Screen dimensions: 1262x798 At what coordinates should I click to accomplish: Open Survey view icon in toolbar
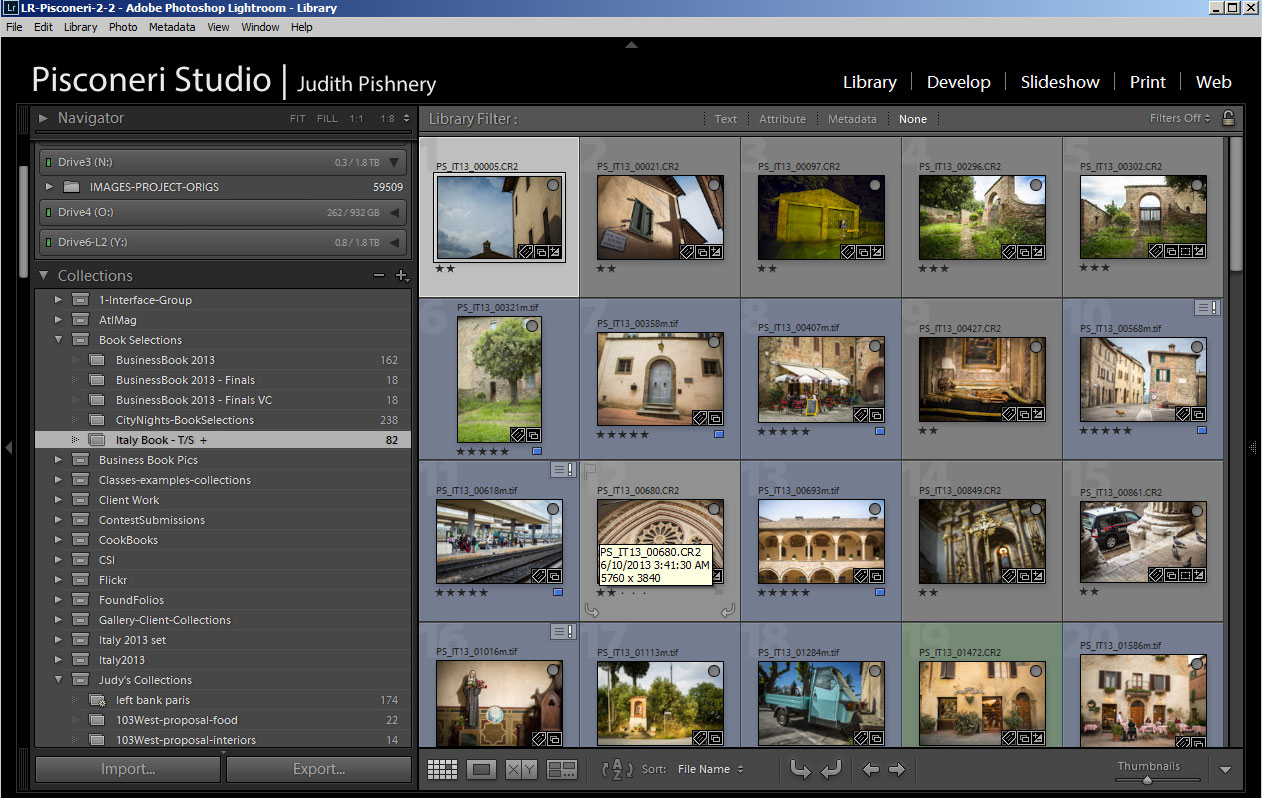point(562,769)
